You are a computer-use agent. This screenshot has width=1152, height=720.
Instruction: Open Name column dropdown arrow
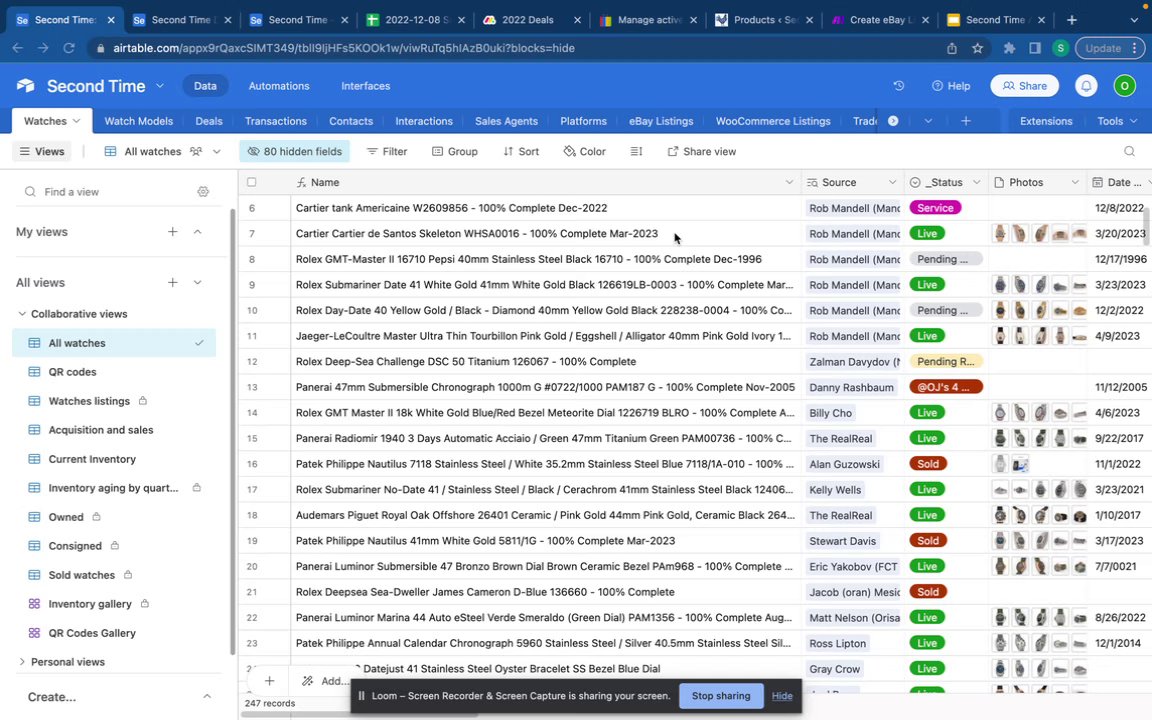pos(789,182)
